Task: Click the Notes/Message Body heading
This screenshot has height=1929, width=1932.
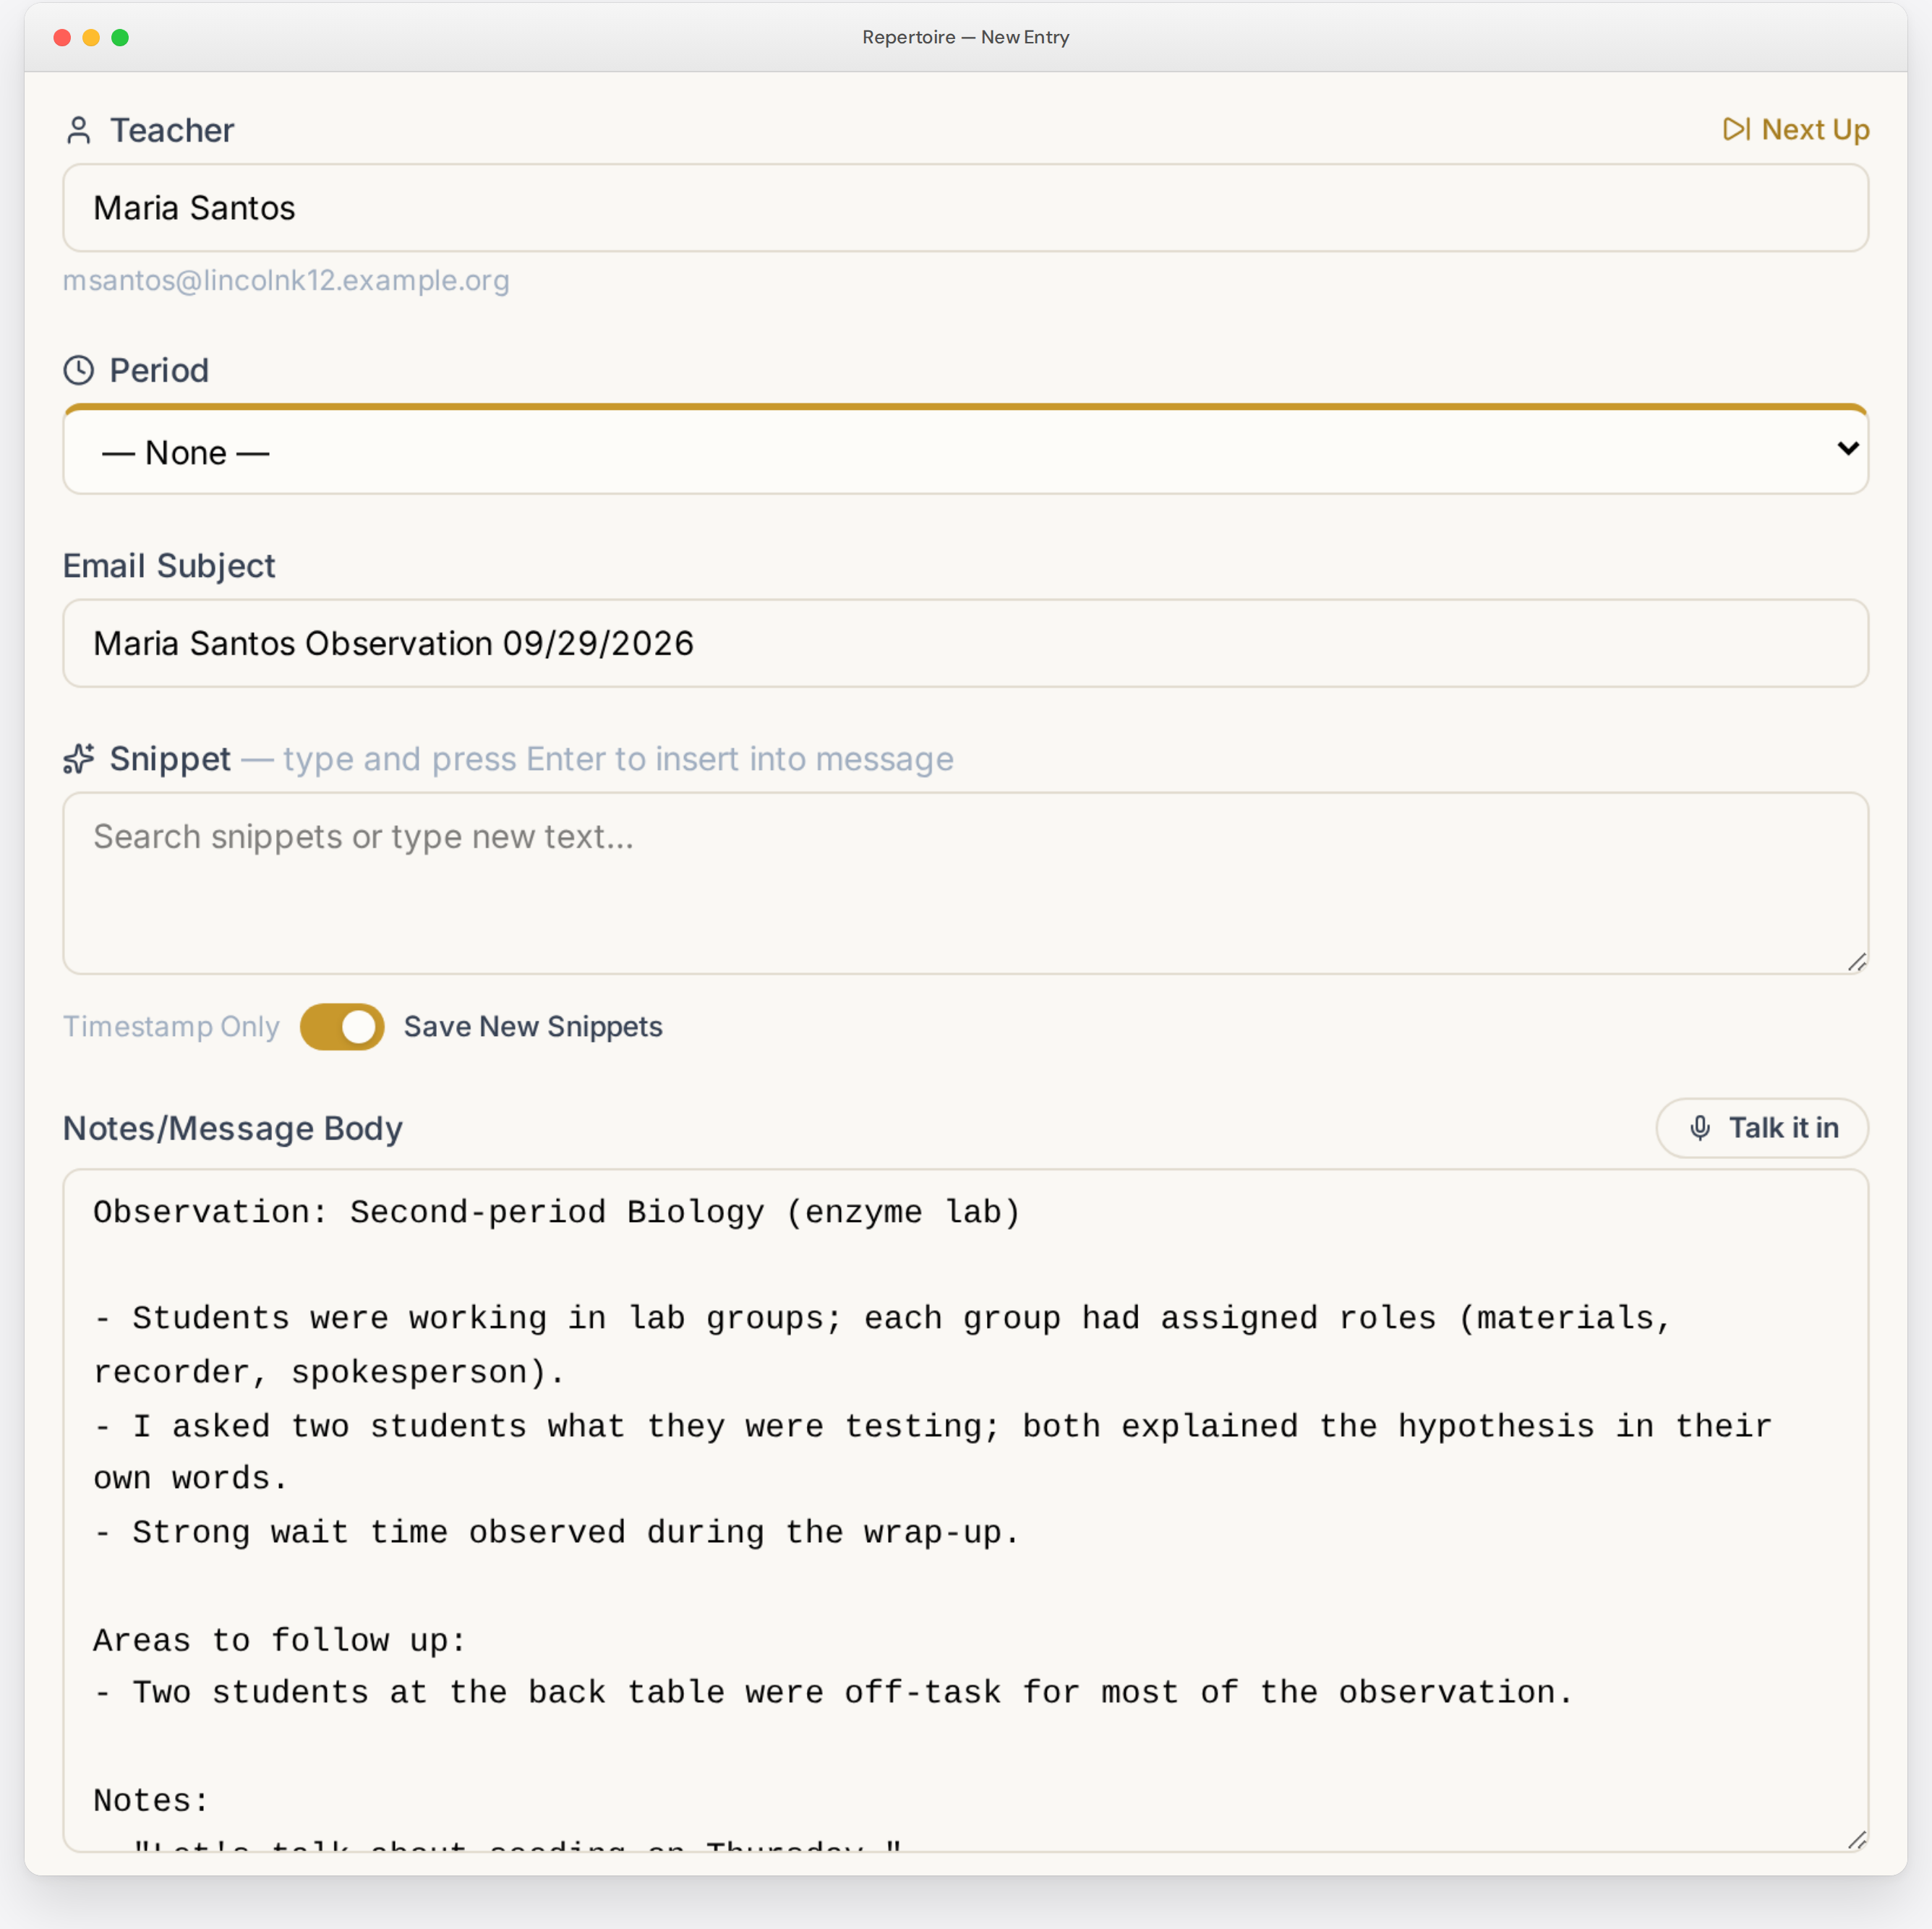Action: tap(233, 1128)
